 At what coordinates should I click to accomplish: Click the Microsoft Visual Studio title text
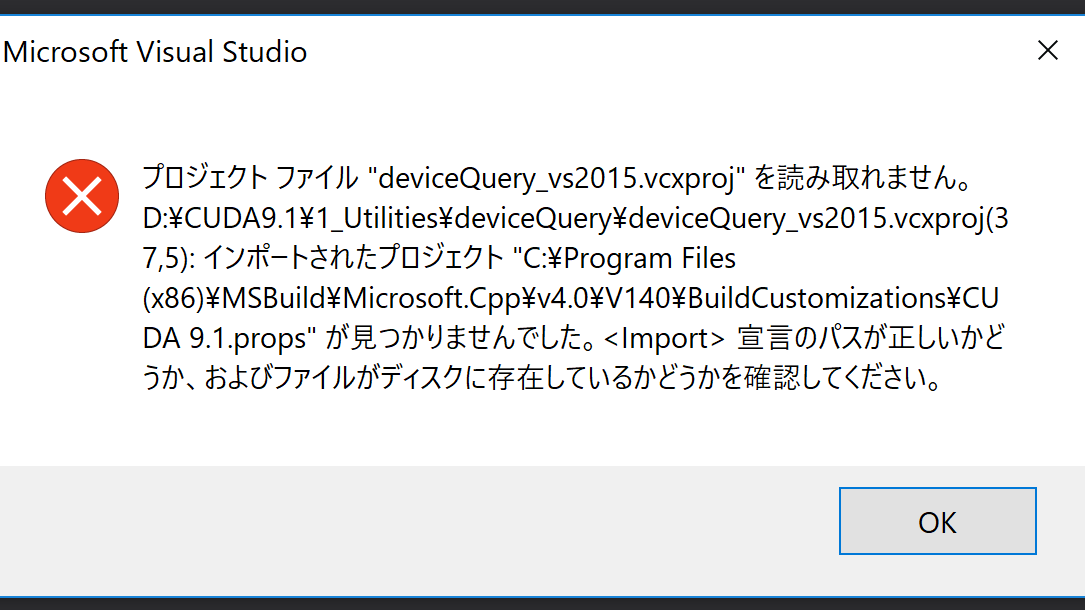point(155,51)
